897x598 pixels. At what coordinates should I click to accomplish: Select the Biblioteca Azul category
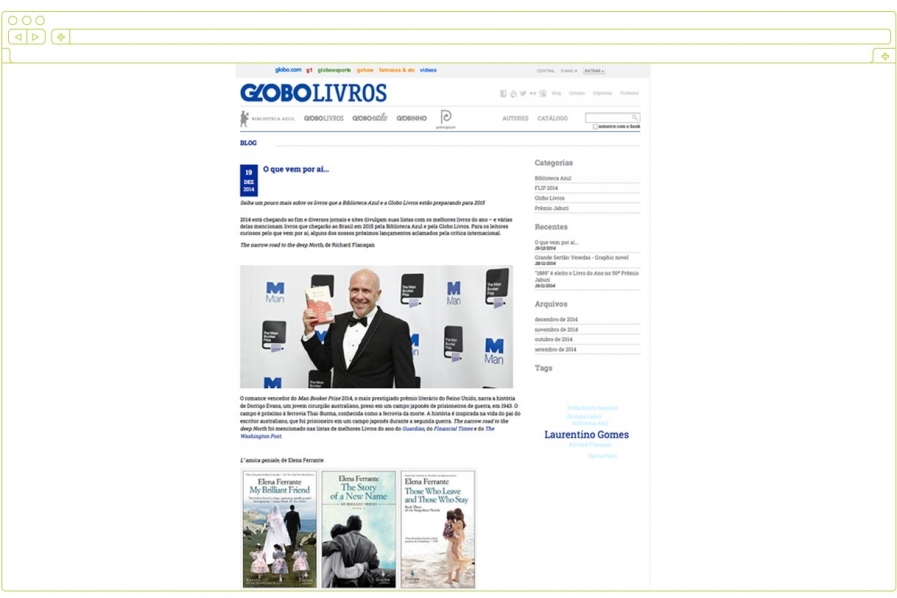[553, 179]
